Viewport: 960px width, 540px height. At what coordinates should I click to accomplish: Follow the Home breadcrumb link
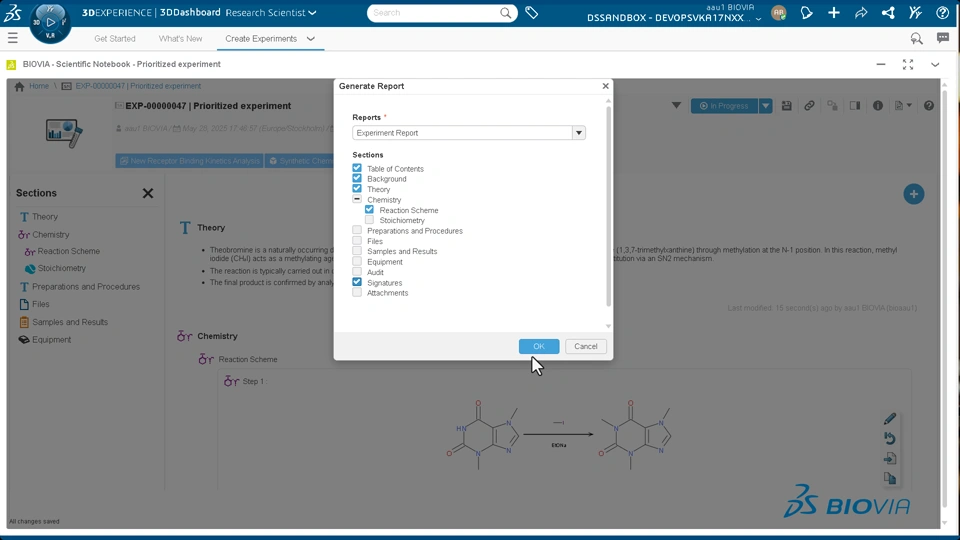pos(39,86)
